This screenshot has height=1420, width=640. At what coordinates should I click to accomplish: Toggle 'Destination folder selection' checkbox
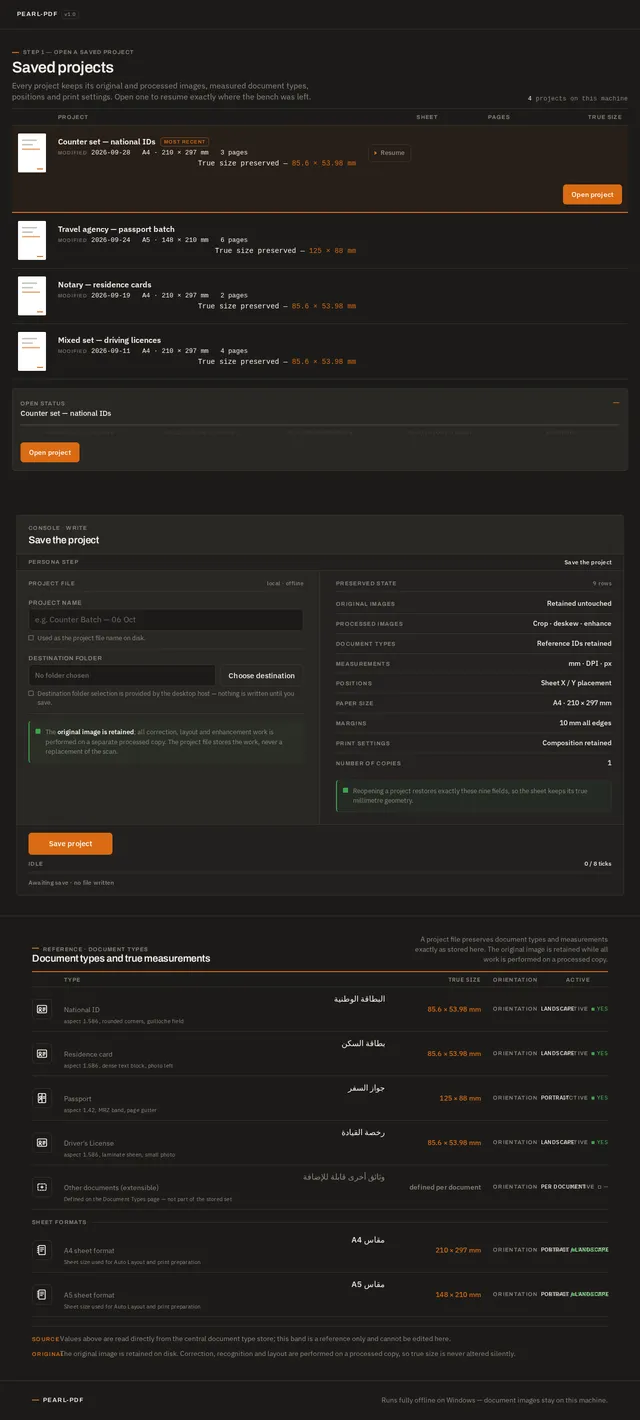click(31, 692)
